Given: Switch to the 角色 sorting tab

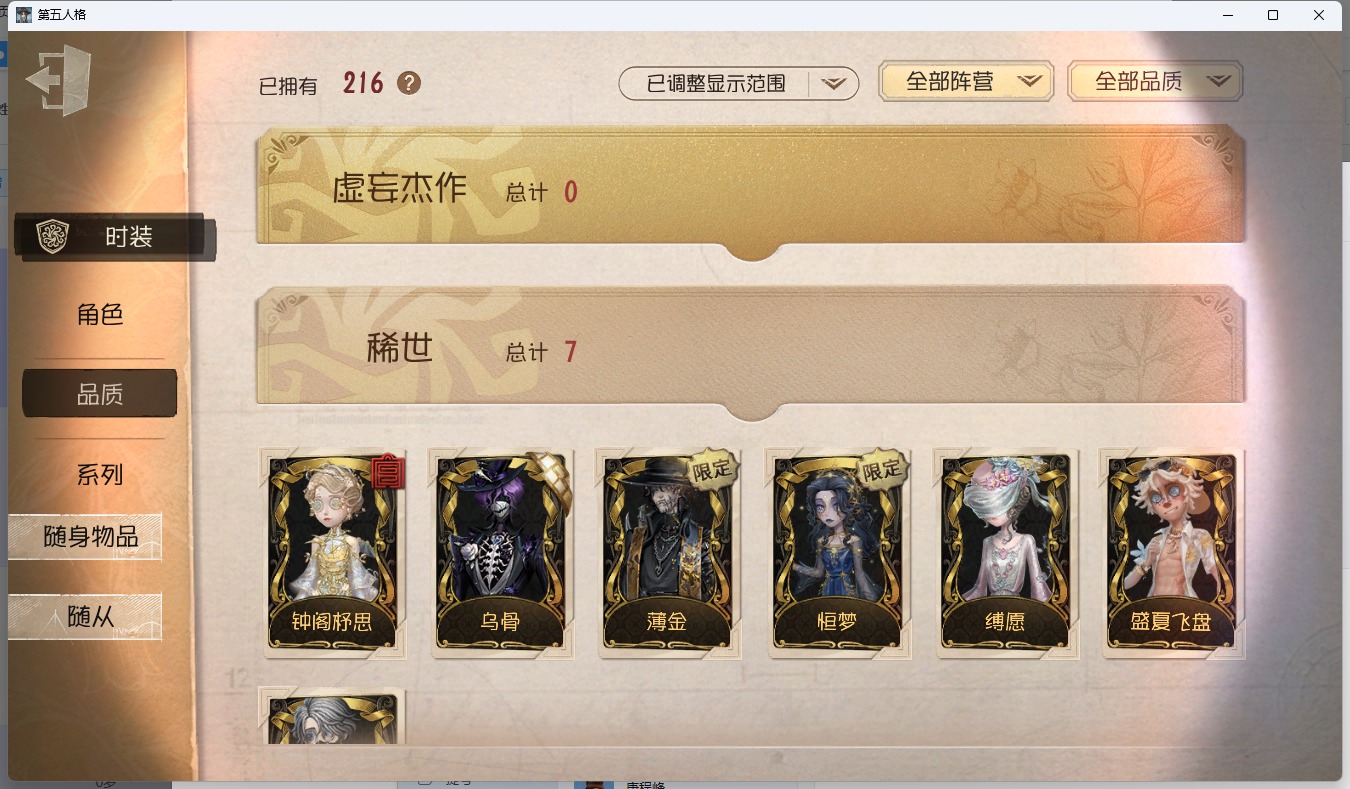Looking at the screenshot, I should pyautogui.click(x=100, y=315).
